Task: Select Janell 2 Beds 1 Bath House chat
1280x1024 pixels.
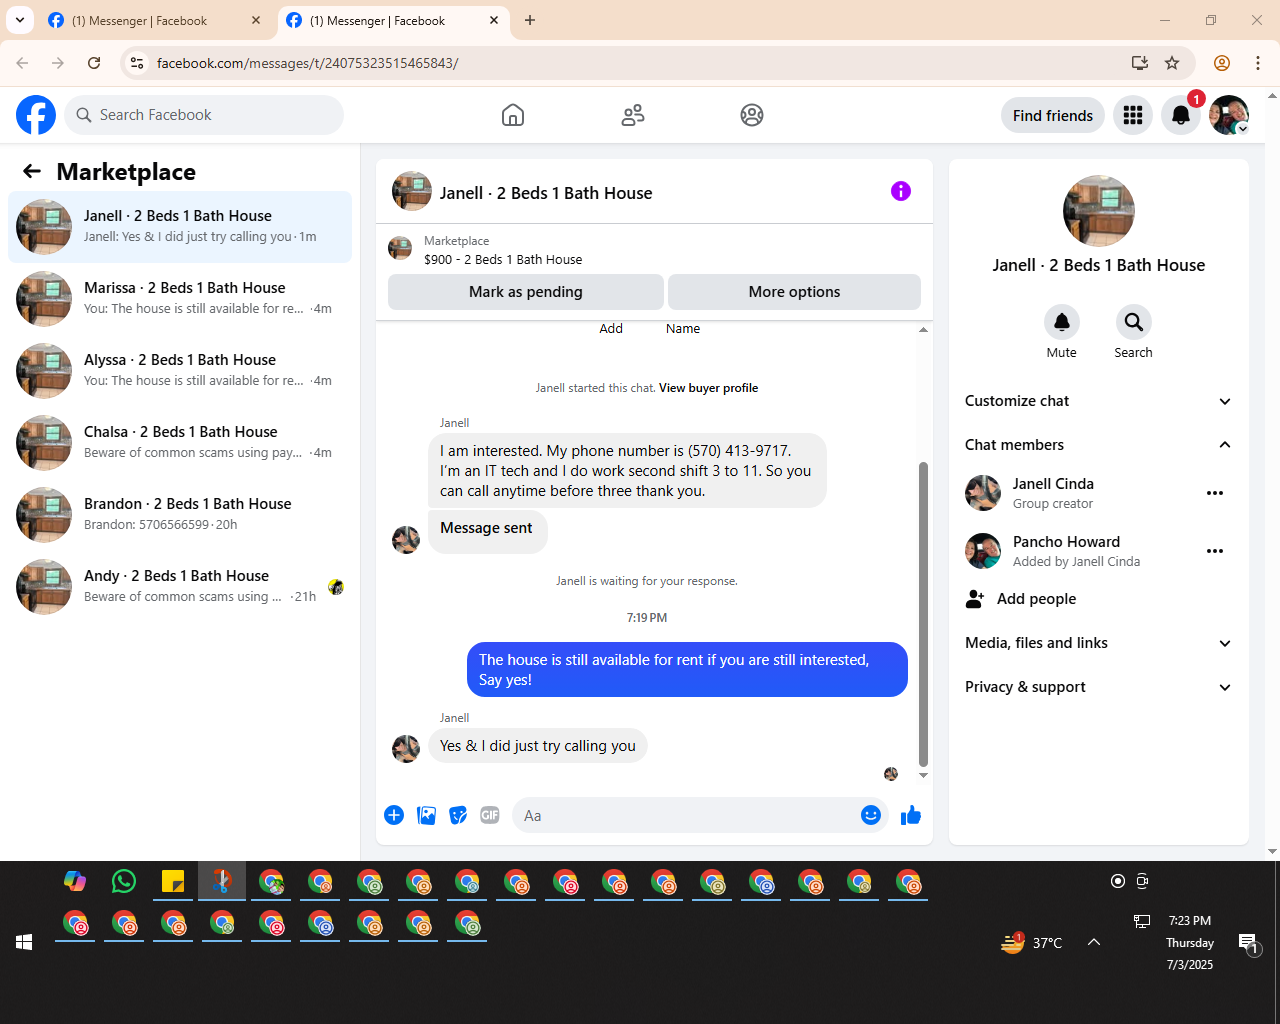Action: pos(180,227)
